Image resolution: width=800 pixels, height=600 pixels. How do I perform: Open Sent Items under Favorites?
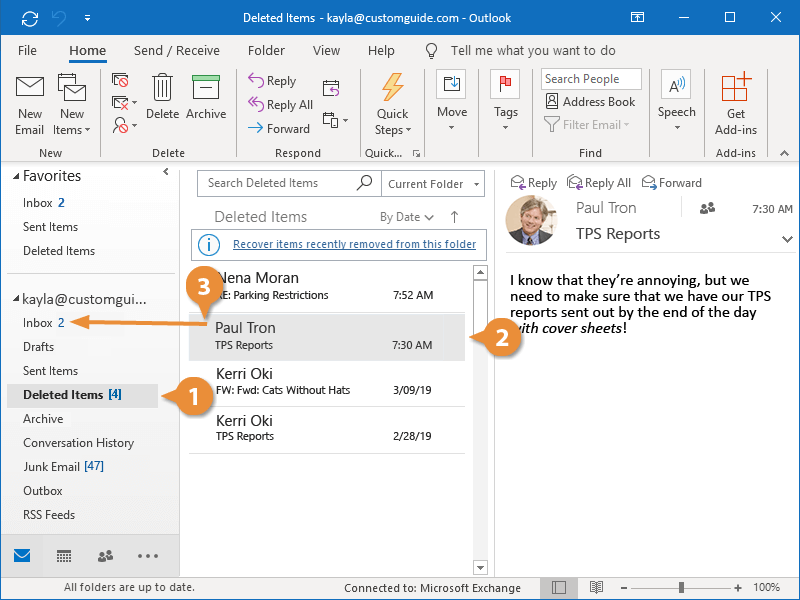pyautogui.click(x=51, y=227)
